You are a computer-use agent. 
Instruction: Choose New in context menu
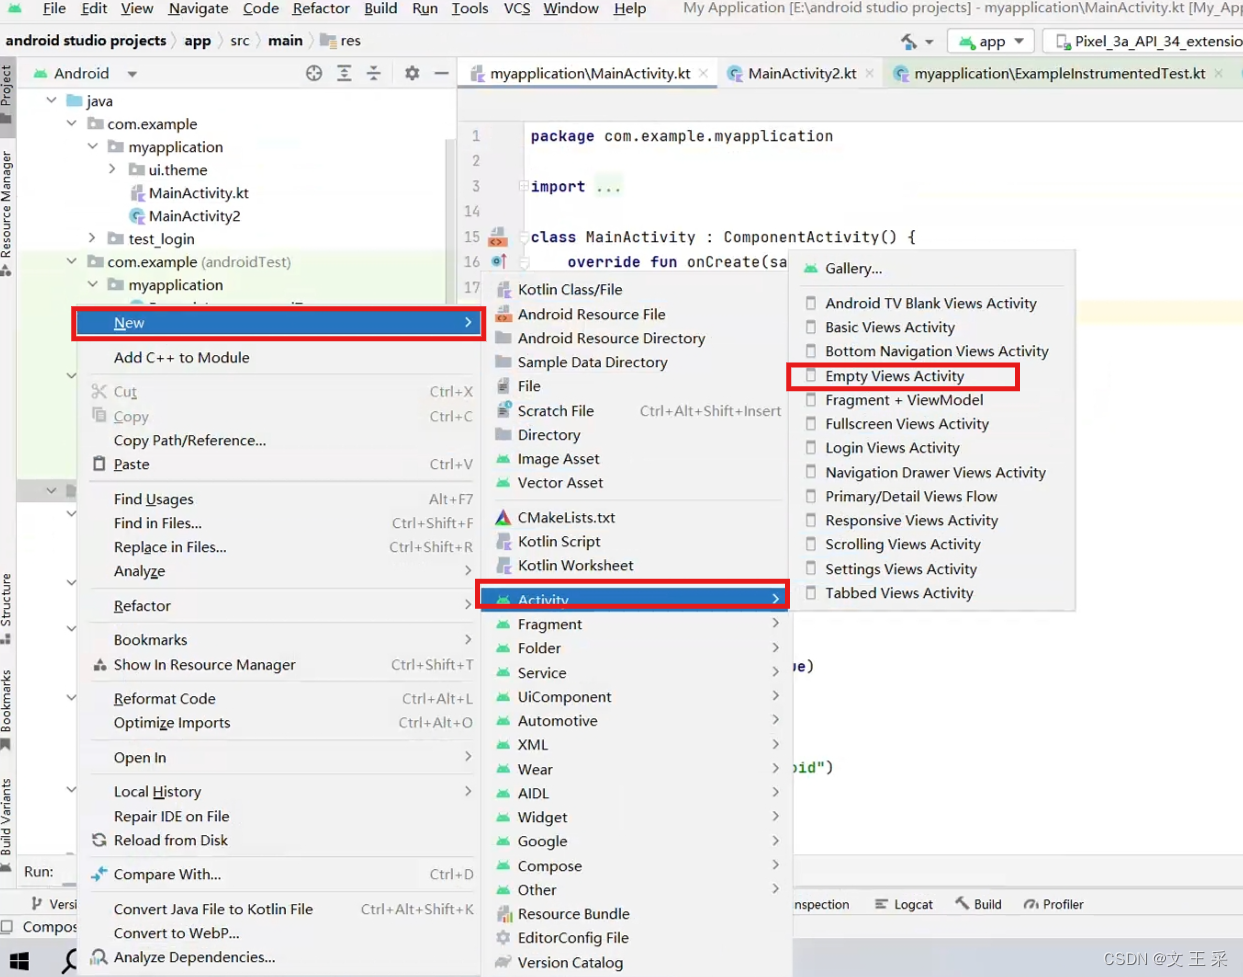coord(279,322)
